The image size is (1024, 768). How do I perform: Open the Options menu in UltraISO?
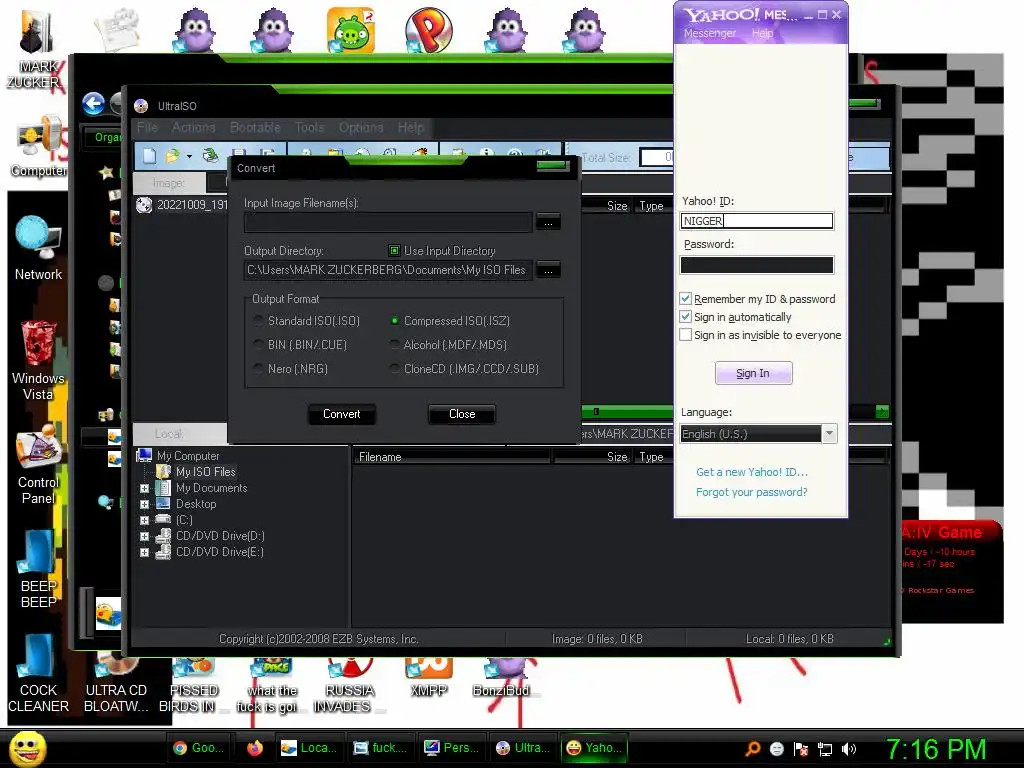pos(360,127)
